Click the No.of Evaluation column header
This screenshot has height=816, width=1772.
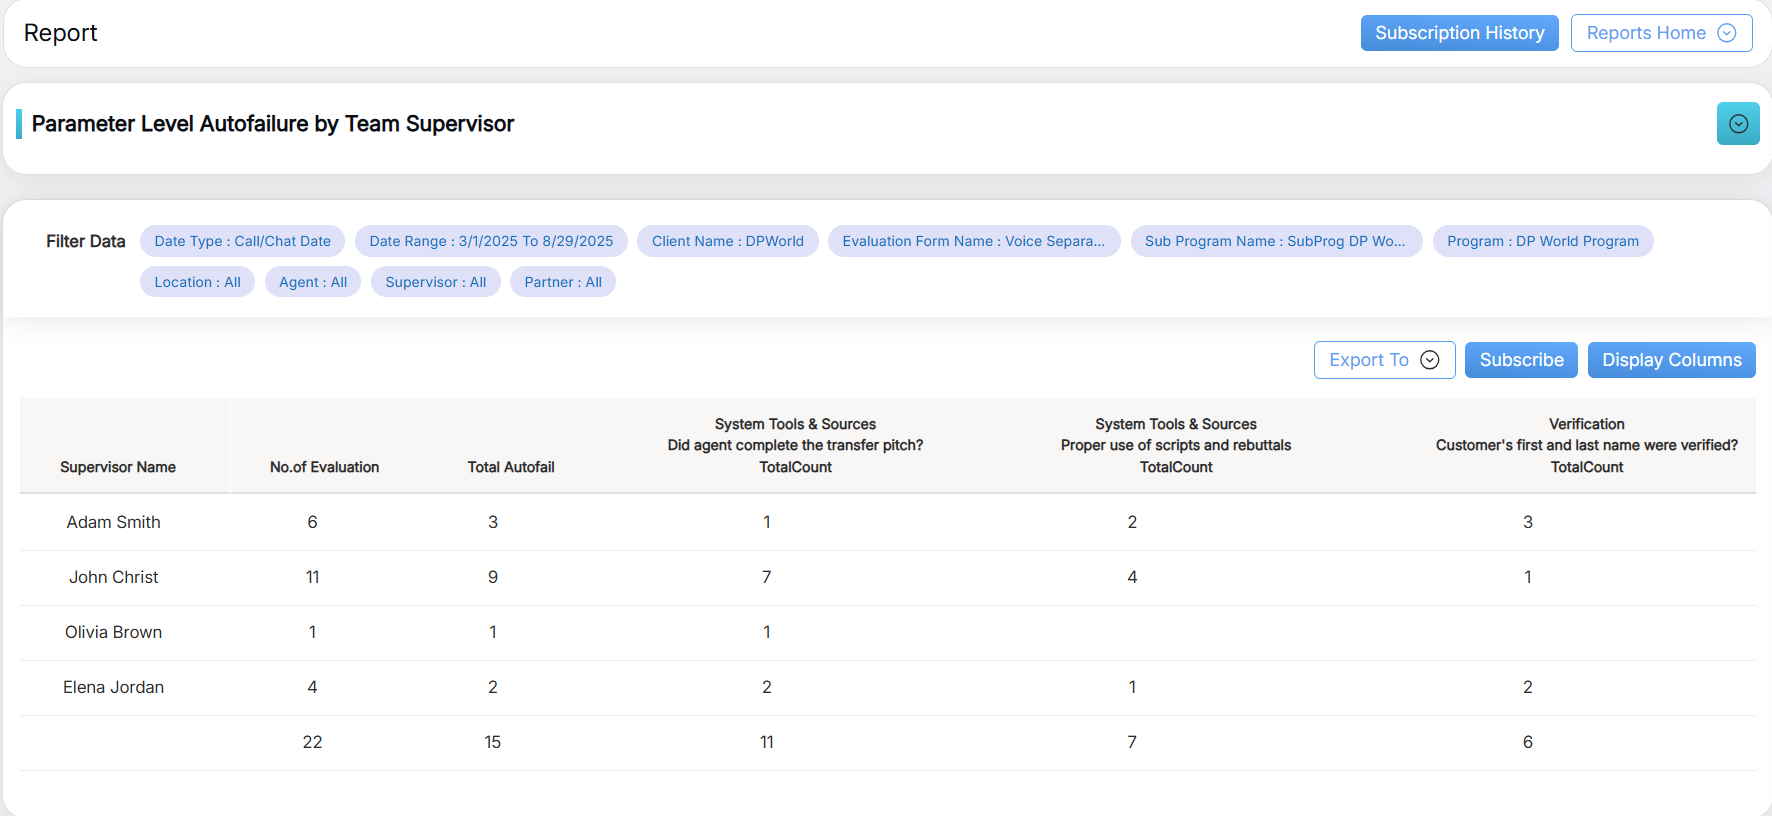(x=324, y=467)
